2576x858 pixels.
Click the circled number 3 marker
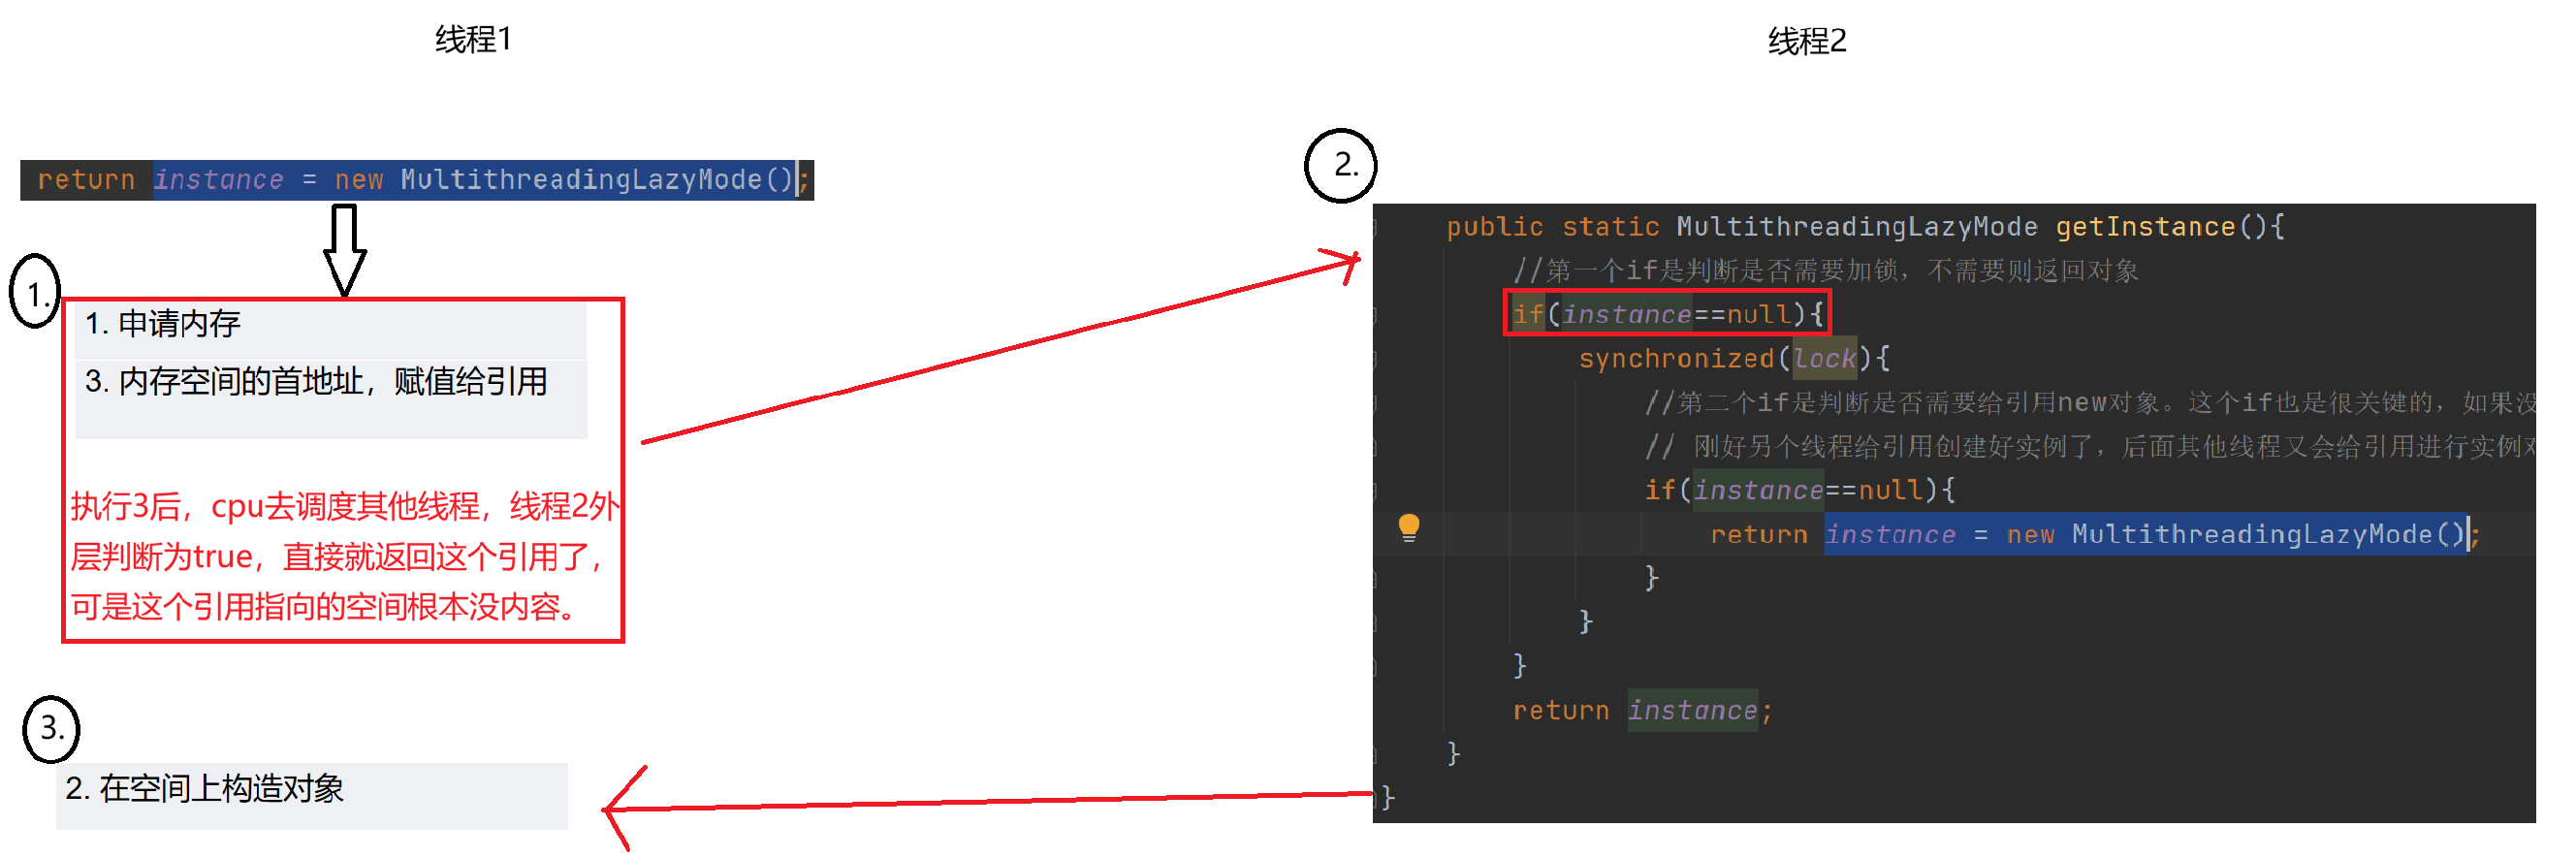[x=51, y=728]
